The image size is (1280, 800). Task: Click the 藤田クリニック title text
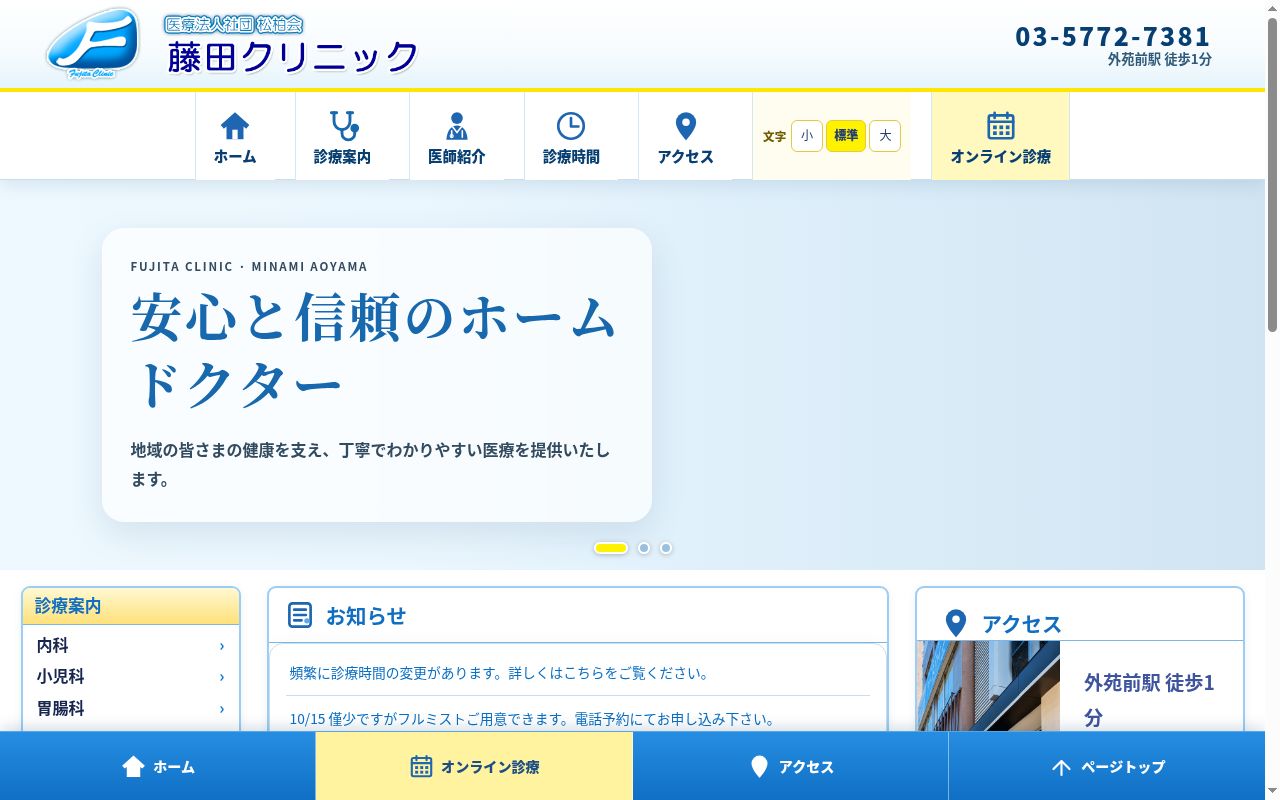pos(292,57)
